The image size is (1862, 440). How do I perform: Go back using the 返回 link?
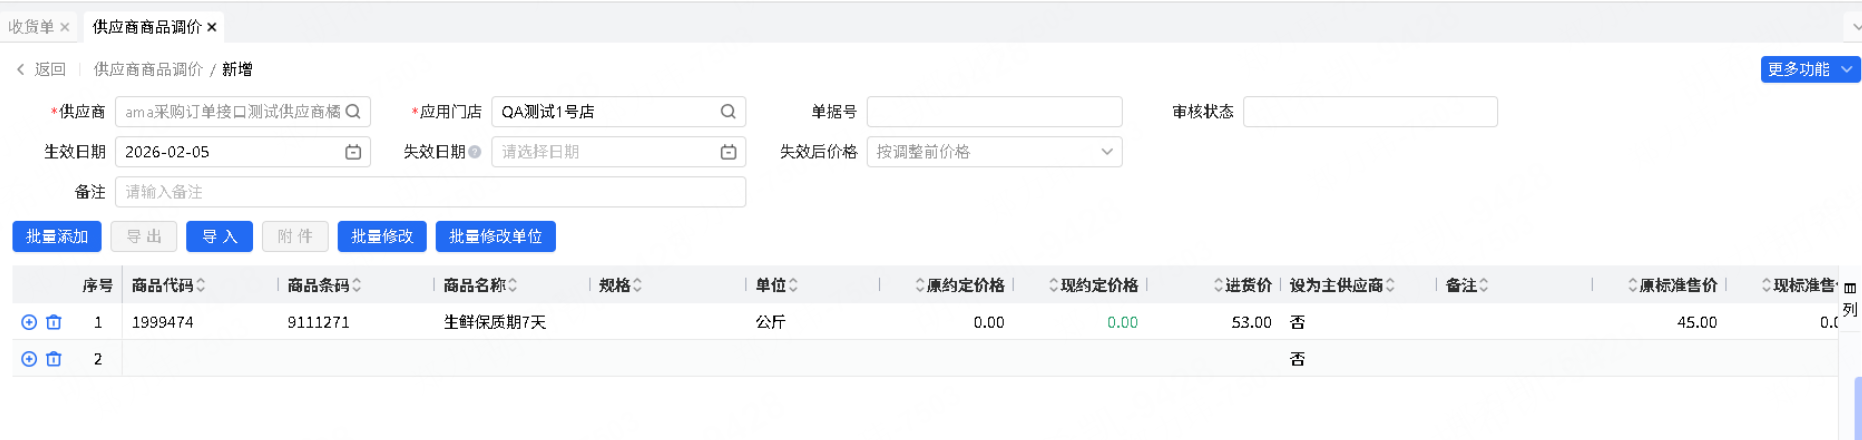pos(41,69)
